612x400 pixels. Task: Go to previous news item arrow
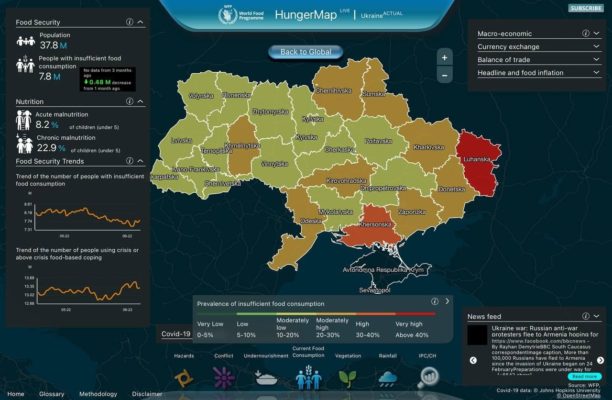click(x=473, y=360)
